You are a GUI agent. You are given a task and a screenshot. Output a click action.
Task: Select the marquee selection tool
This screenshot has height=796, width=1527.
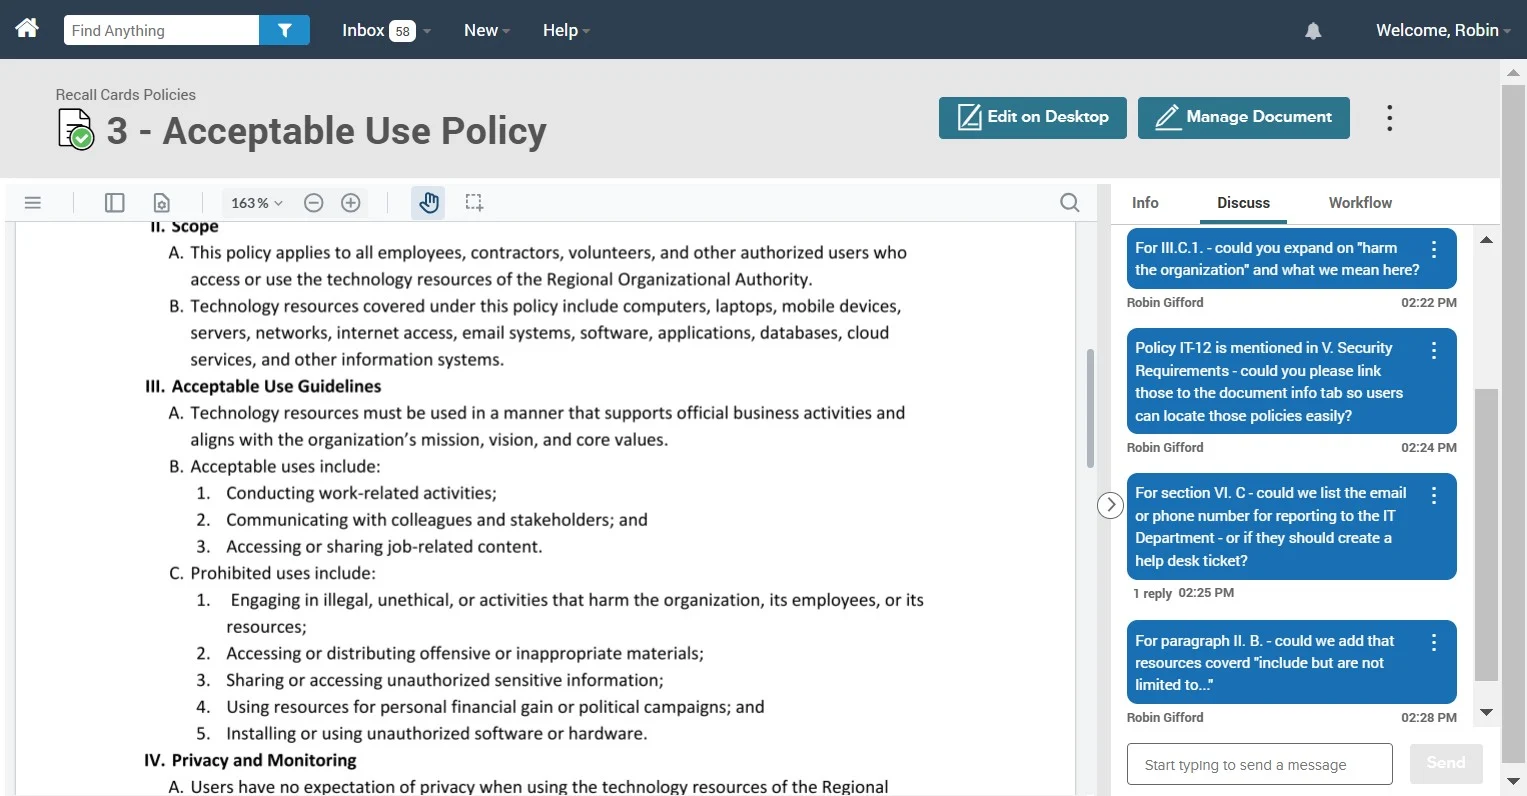(x=475, y=203)
